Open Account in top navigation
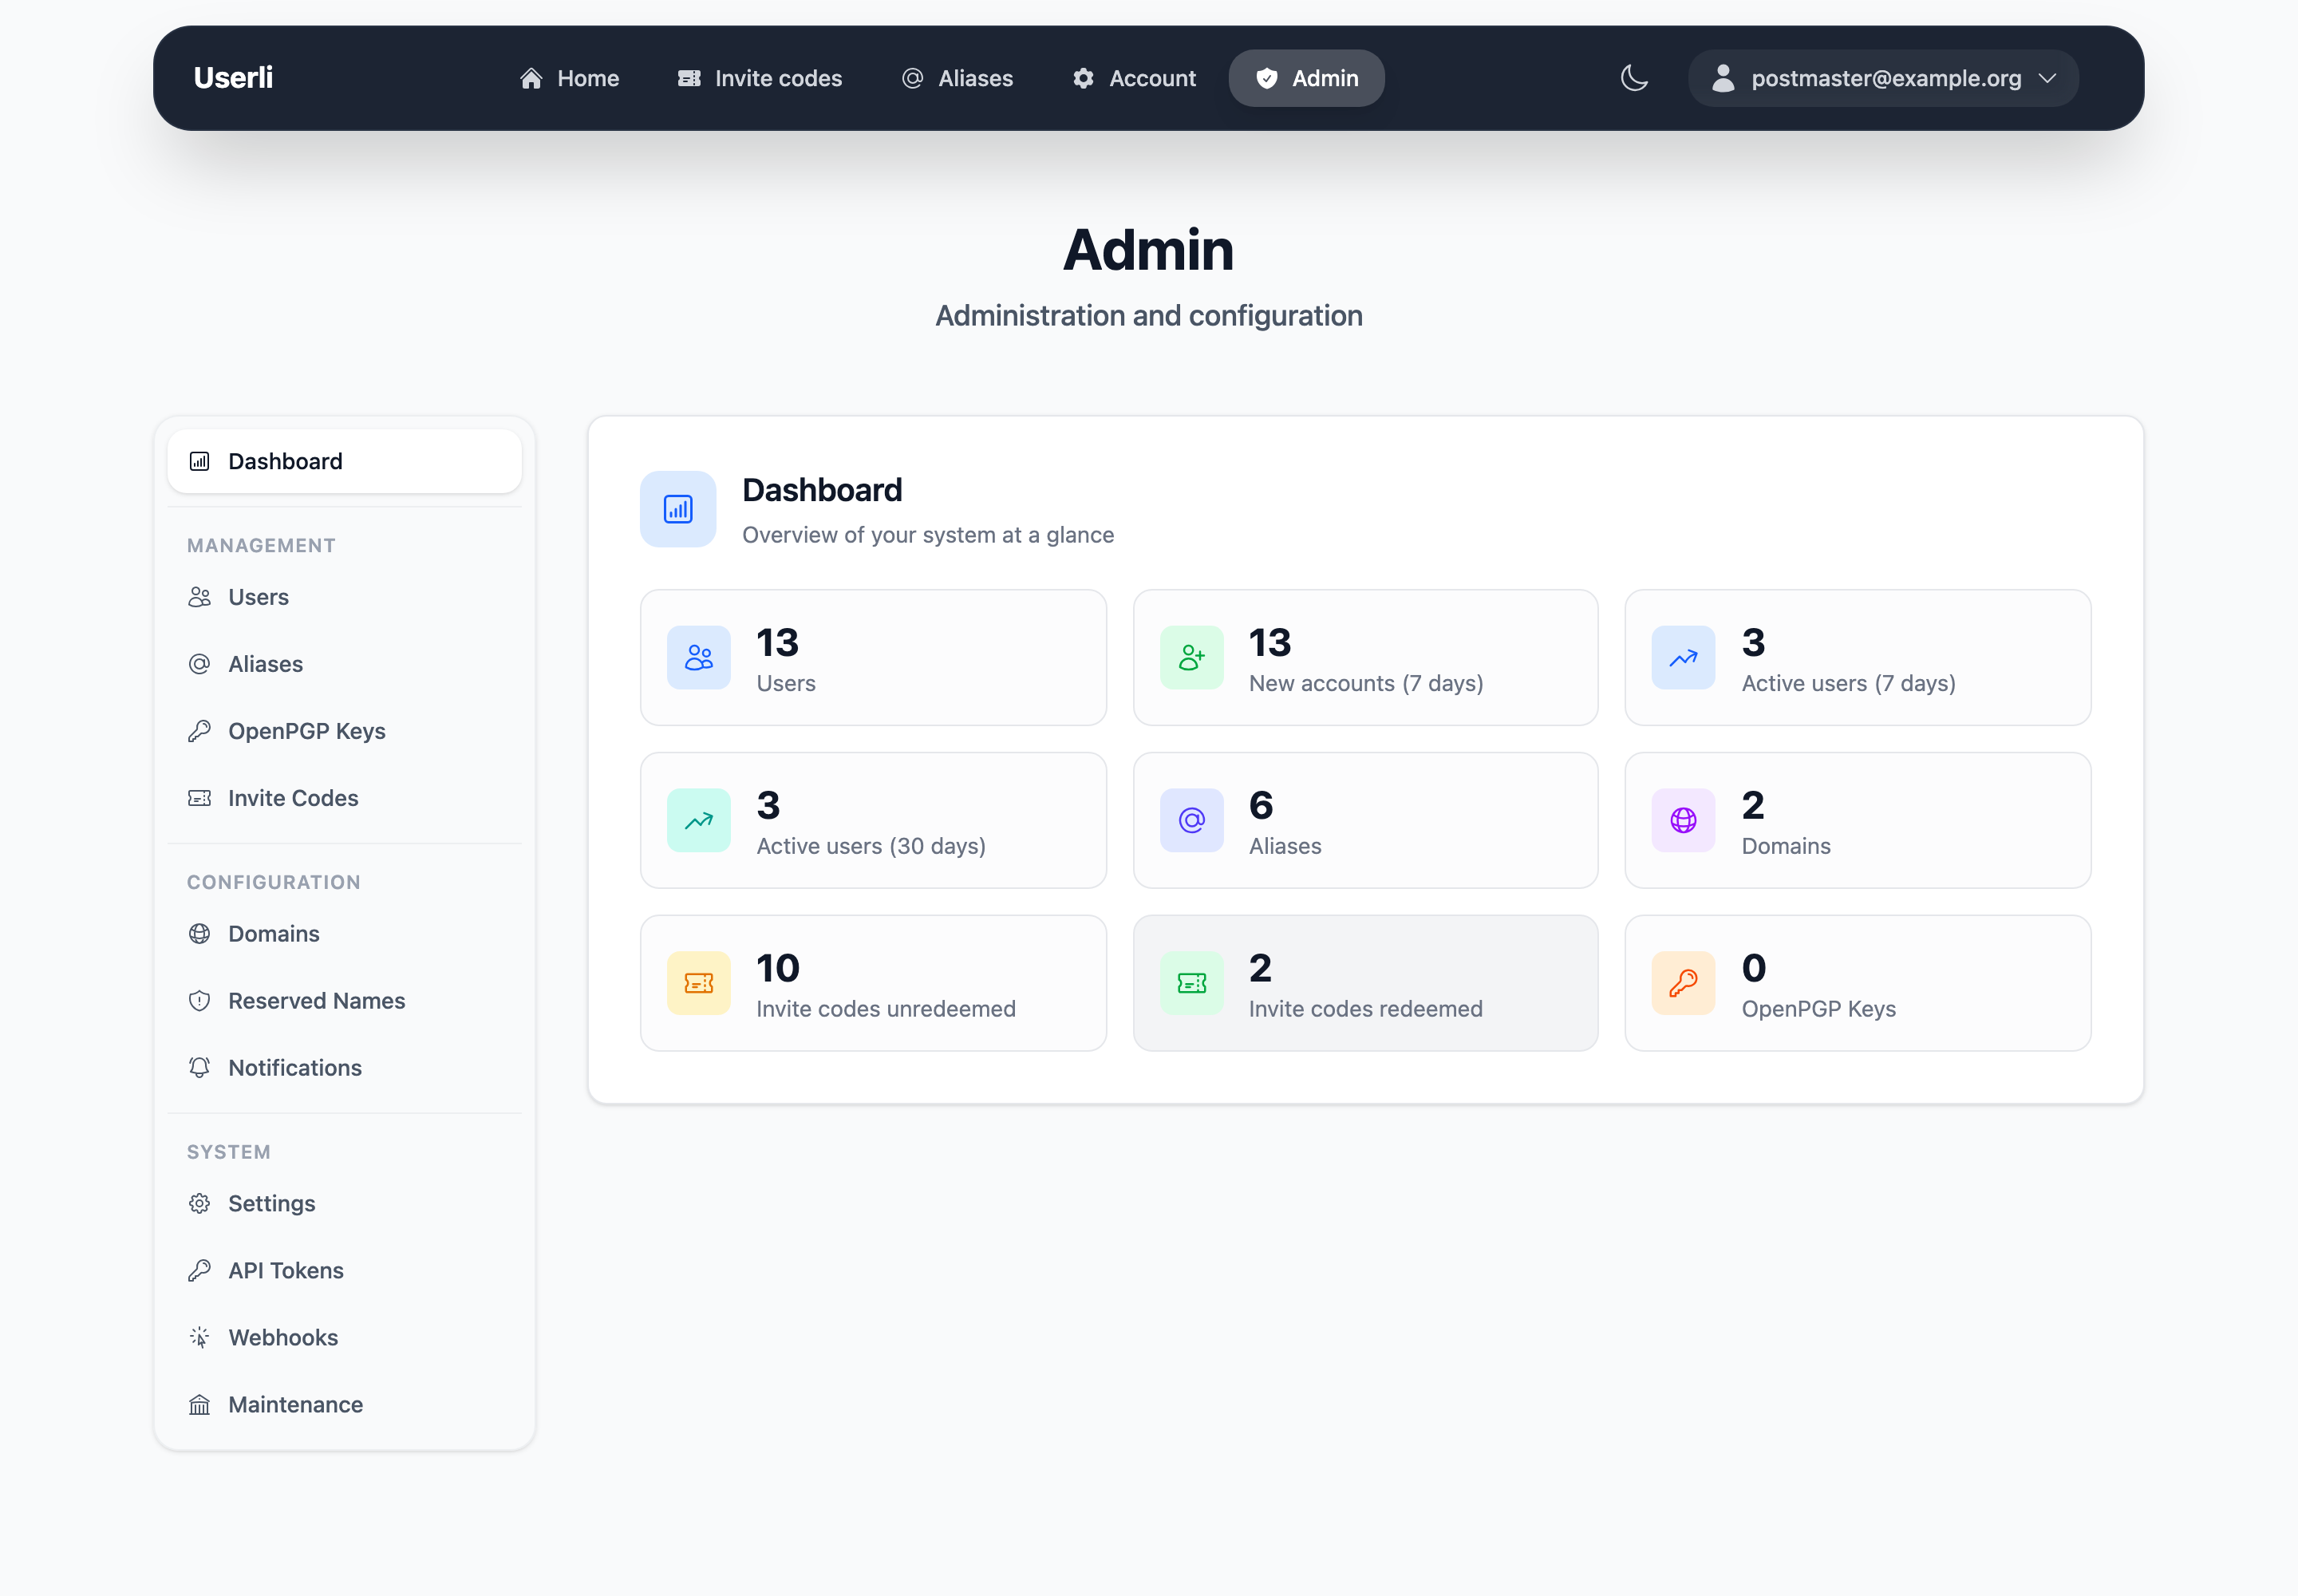 (1134, 78)
